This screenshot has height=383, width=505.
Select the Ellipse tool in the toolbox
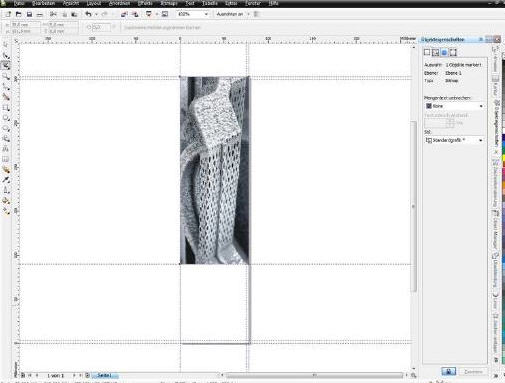(x=6, y=118)
